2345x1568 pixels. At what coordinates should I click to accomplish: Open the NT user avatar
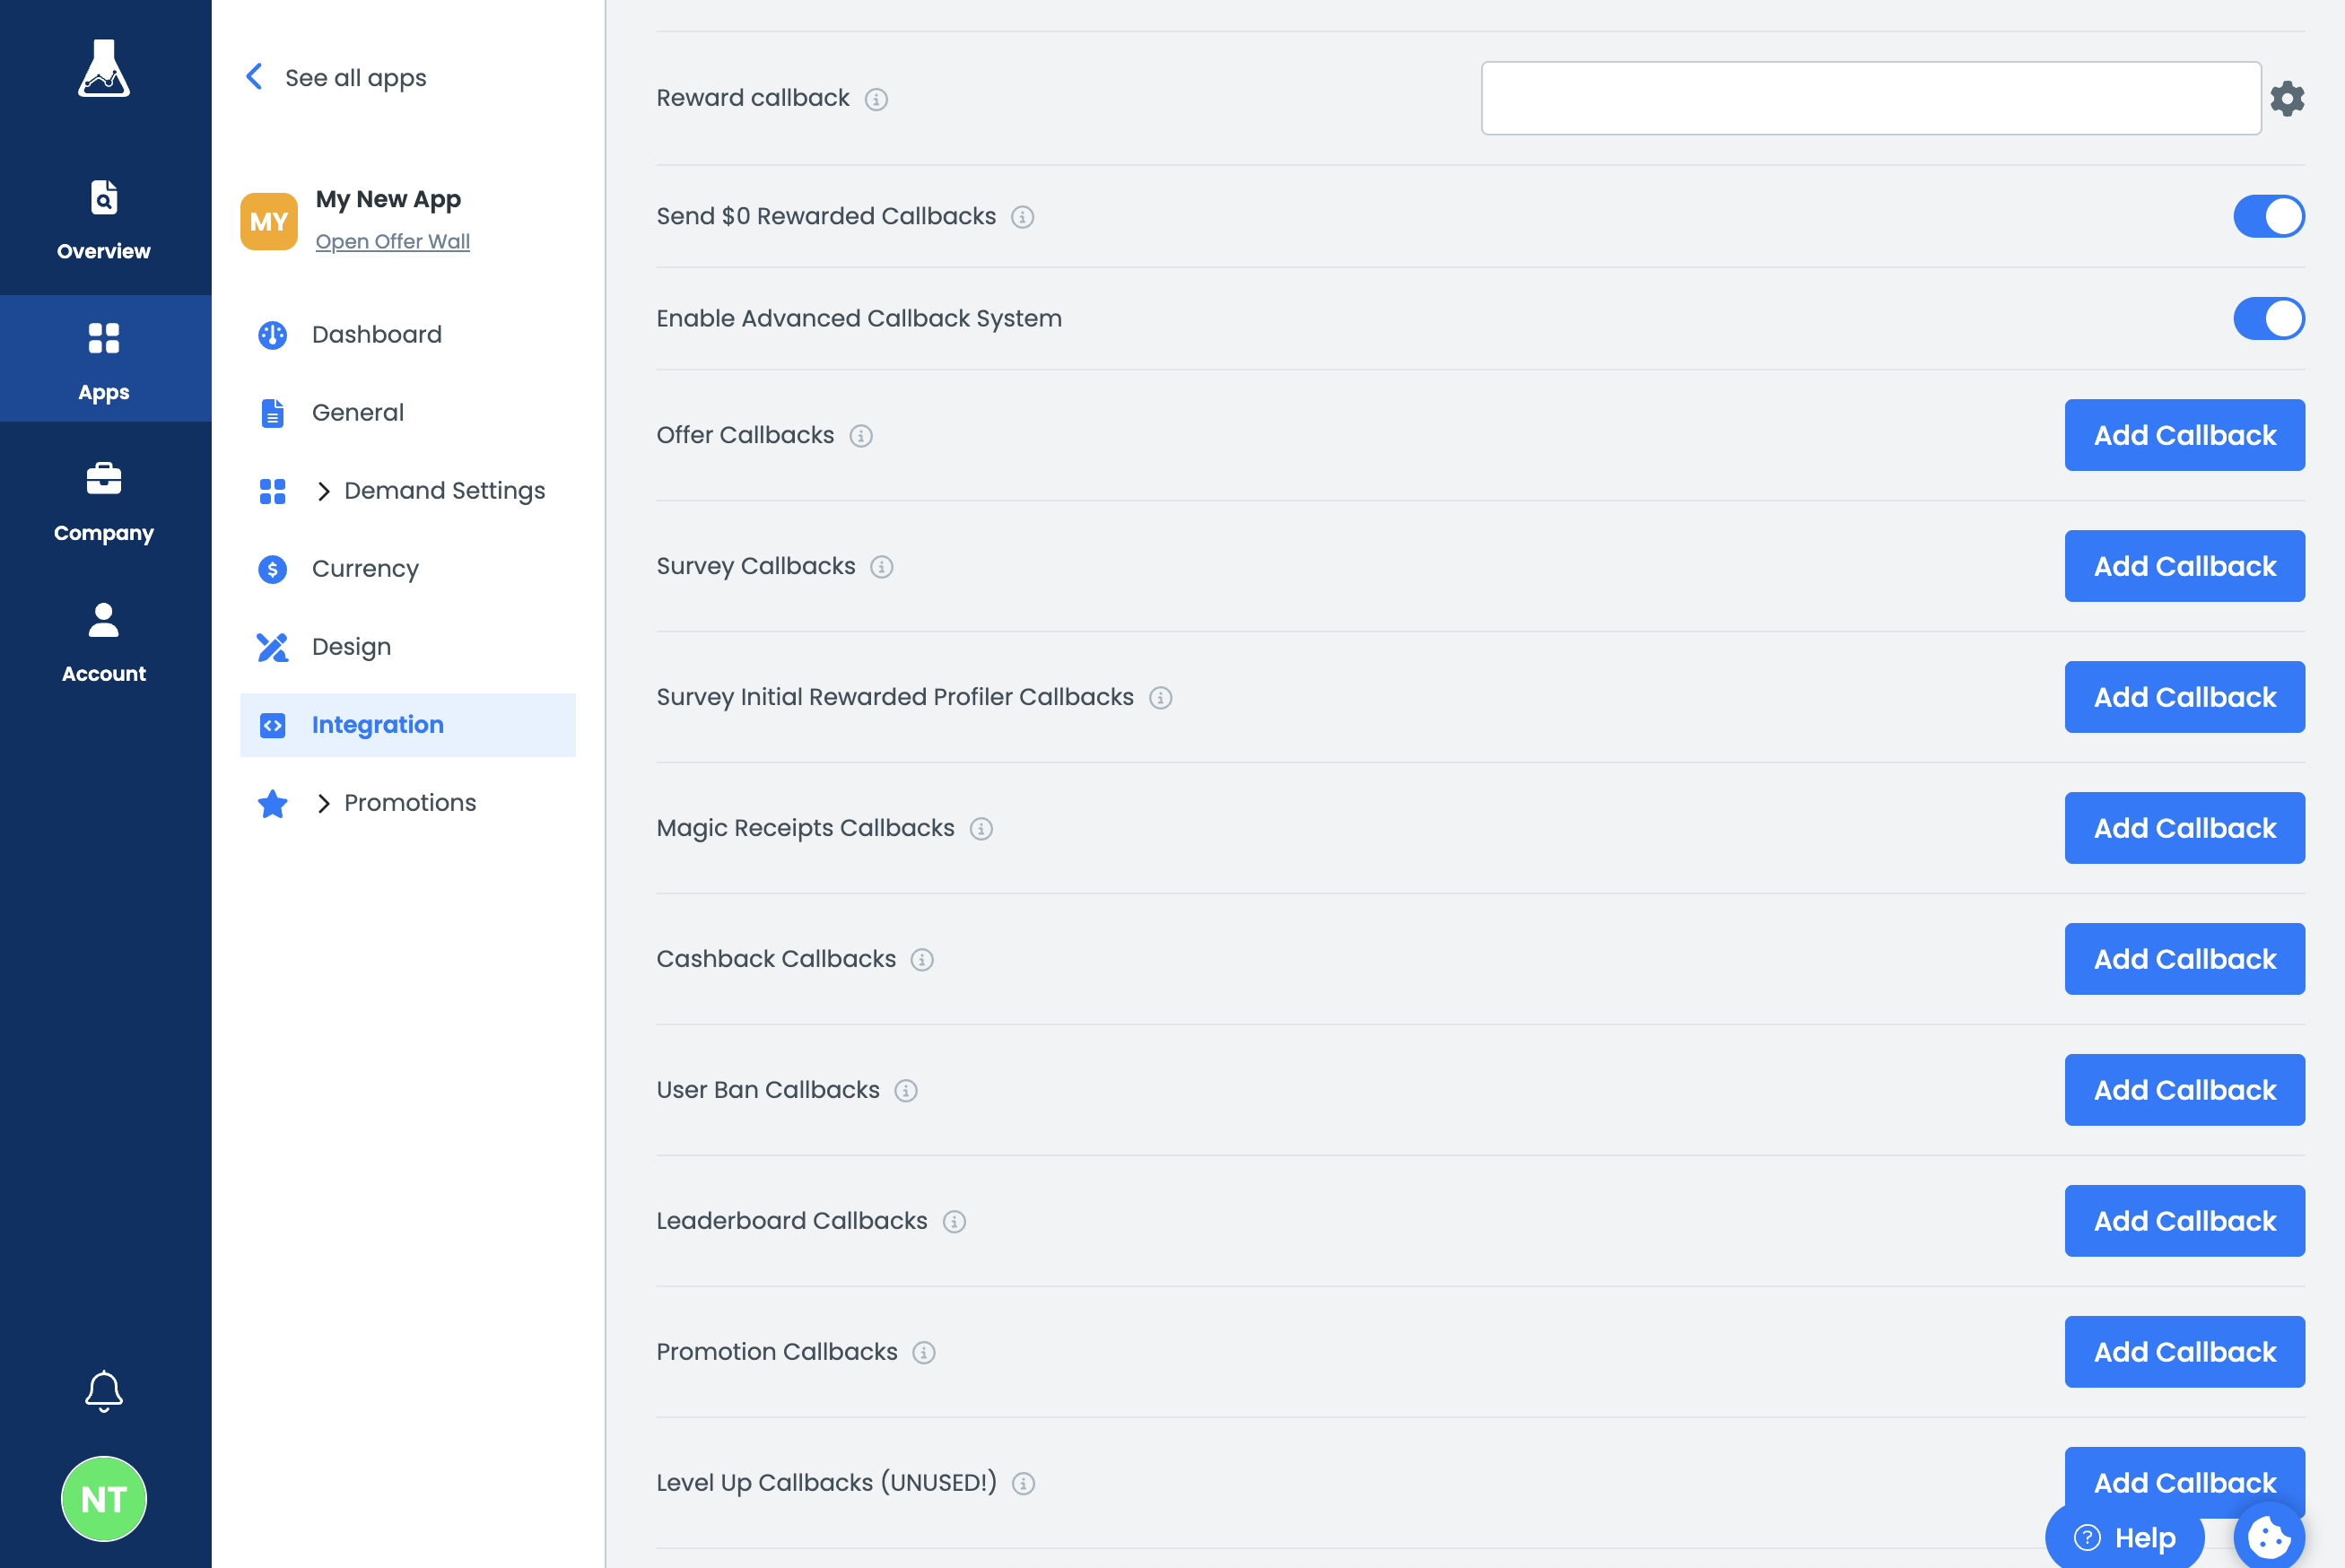point(104,1498)
